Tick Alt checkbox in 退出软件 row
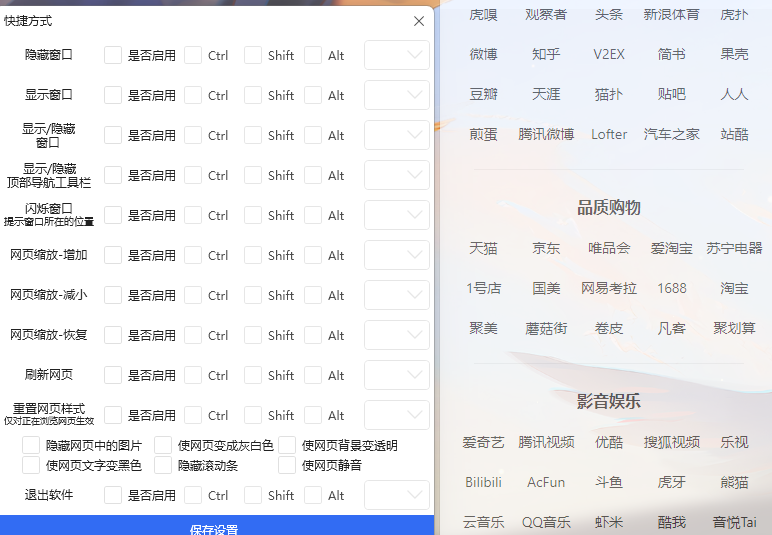 coord(313,495)
